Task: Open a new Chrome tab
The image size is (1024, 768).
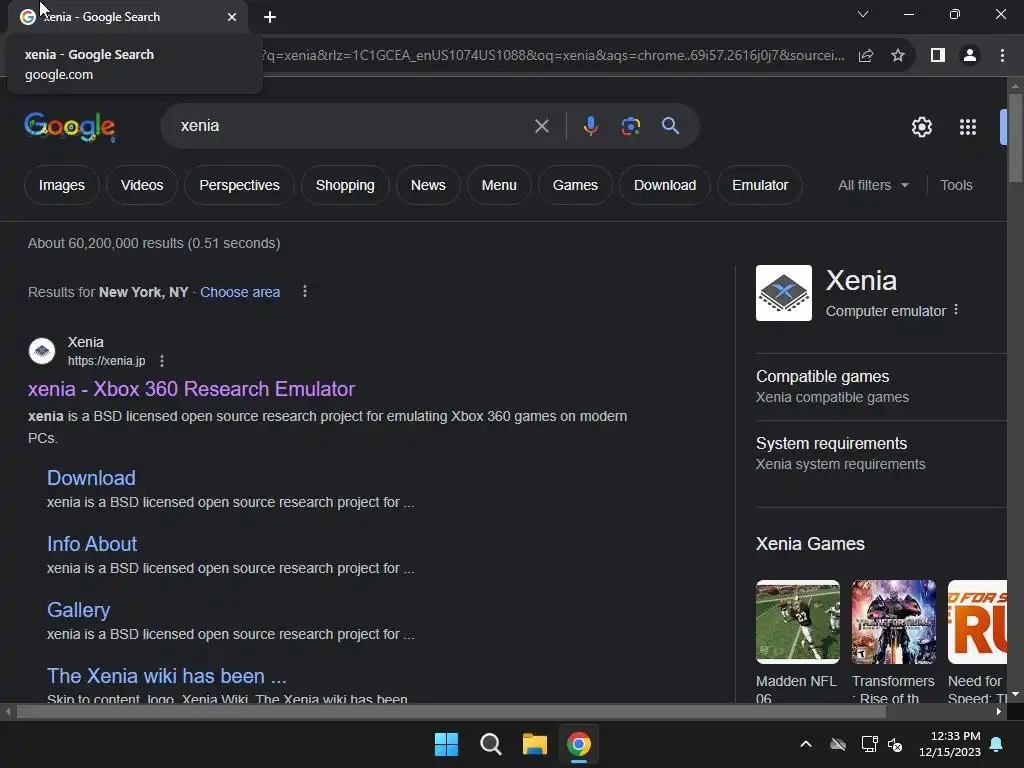Action: click(x=270, y=17)
